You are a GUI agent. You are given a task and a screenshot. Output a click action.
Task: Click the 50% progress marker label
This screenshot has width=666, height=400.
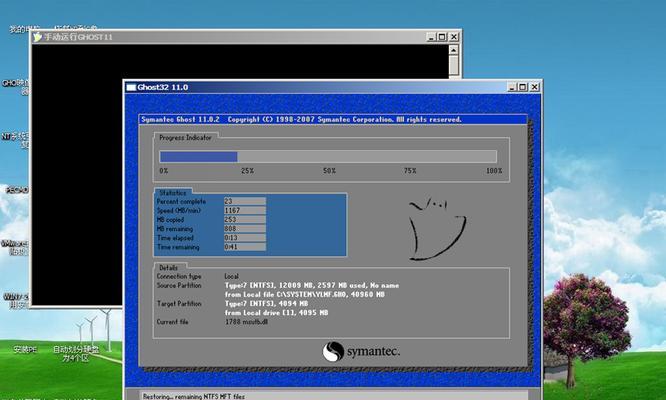pos(329,171)
